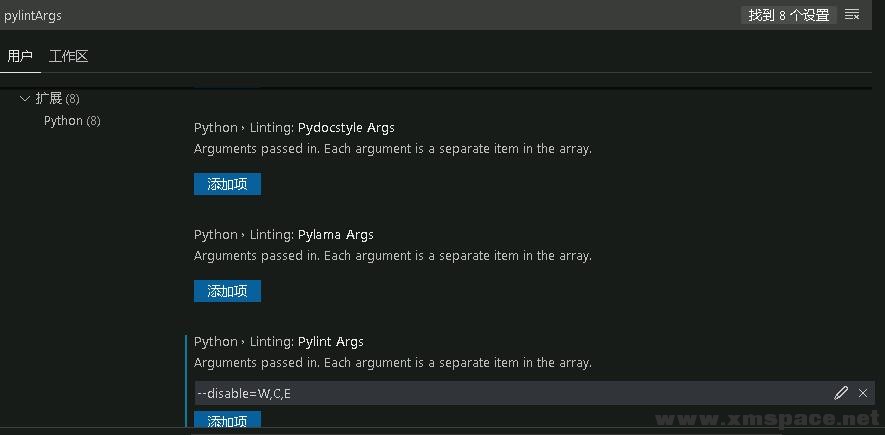Clear the settings search filter icon
This screenshot has height=435, width=885.
click(852, 15)
